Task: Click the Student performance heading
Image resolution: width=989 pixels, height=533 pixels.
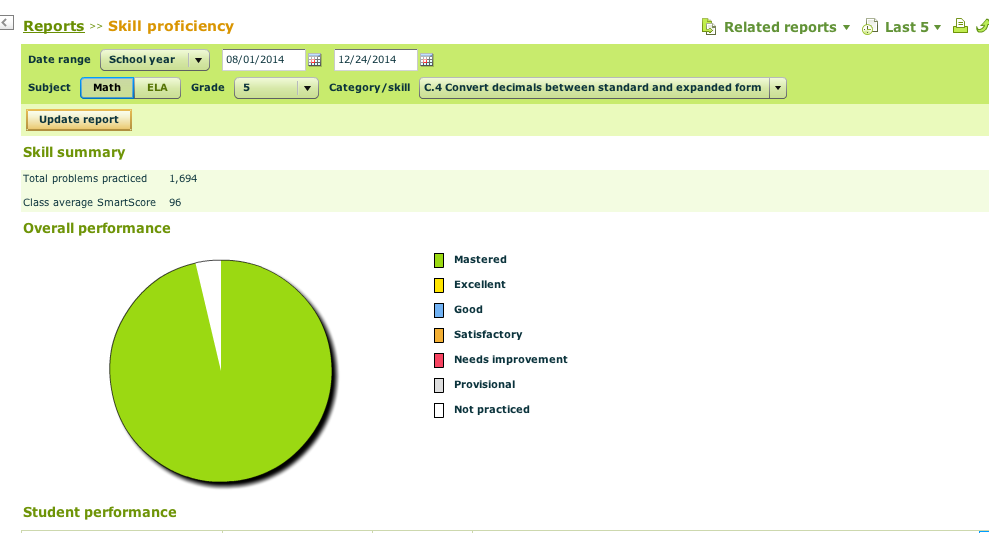Action: (100, 512)
